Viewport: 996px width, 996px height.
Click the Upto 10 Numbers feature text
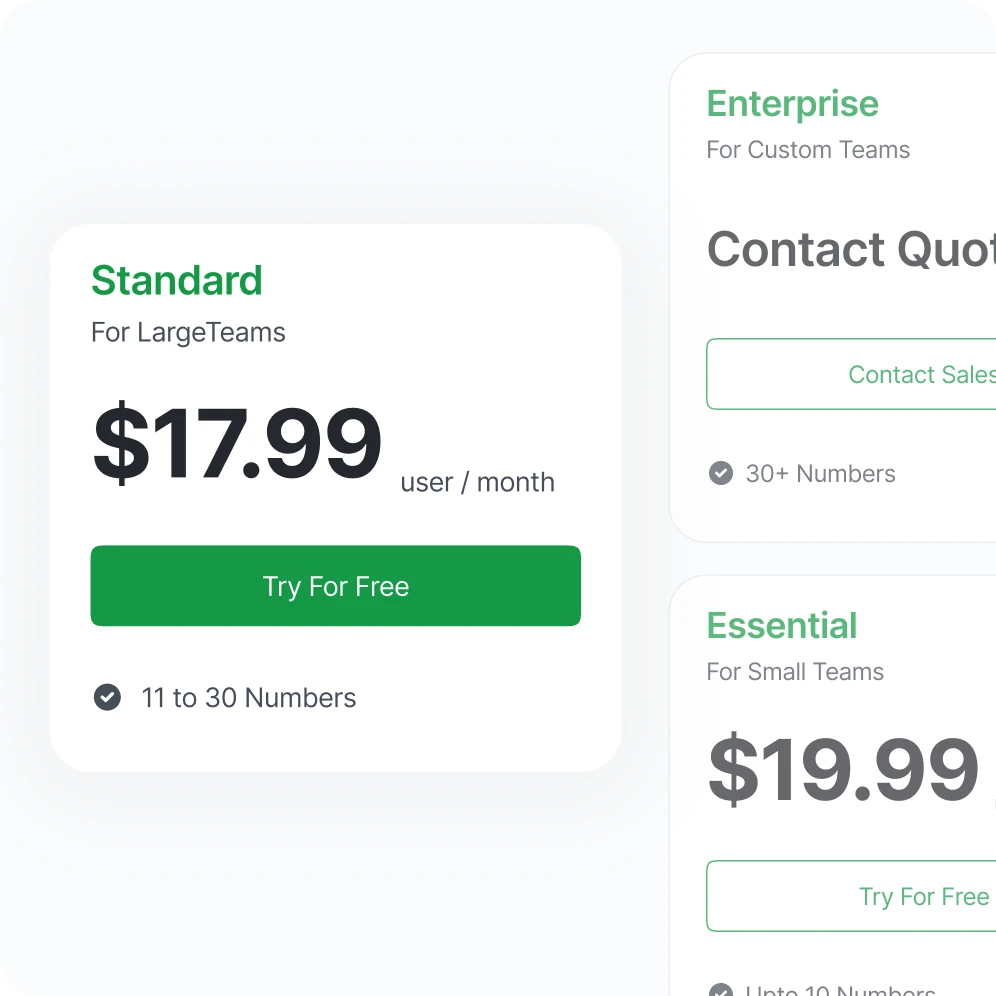(840, 991)
